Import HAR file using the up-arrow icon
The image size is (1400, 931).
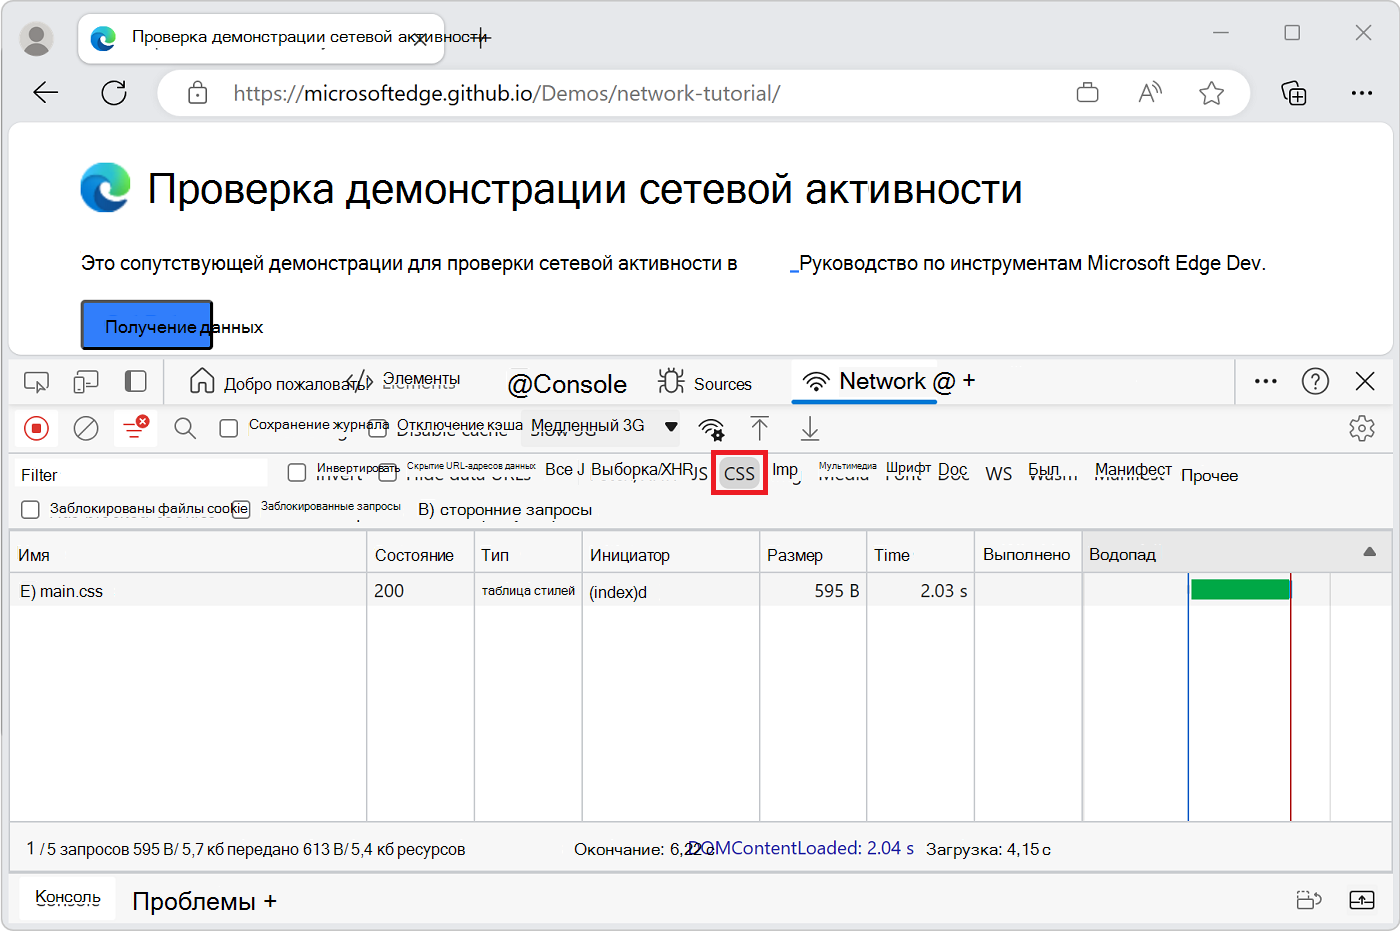760,428
